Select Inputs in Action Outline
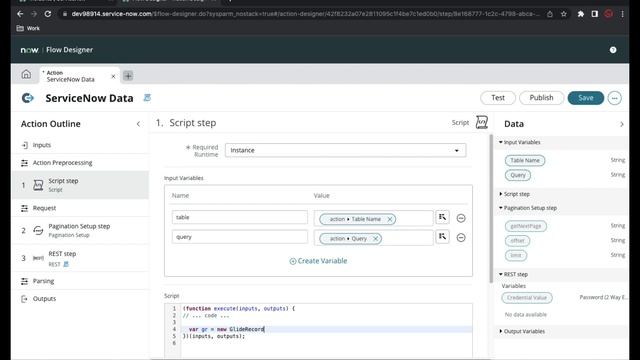The width and height of the screenshot is (640, 360). pyautogui.click(x=81, y=145)
